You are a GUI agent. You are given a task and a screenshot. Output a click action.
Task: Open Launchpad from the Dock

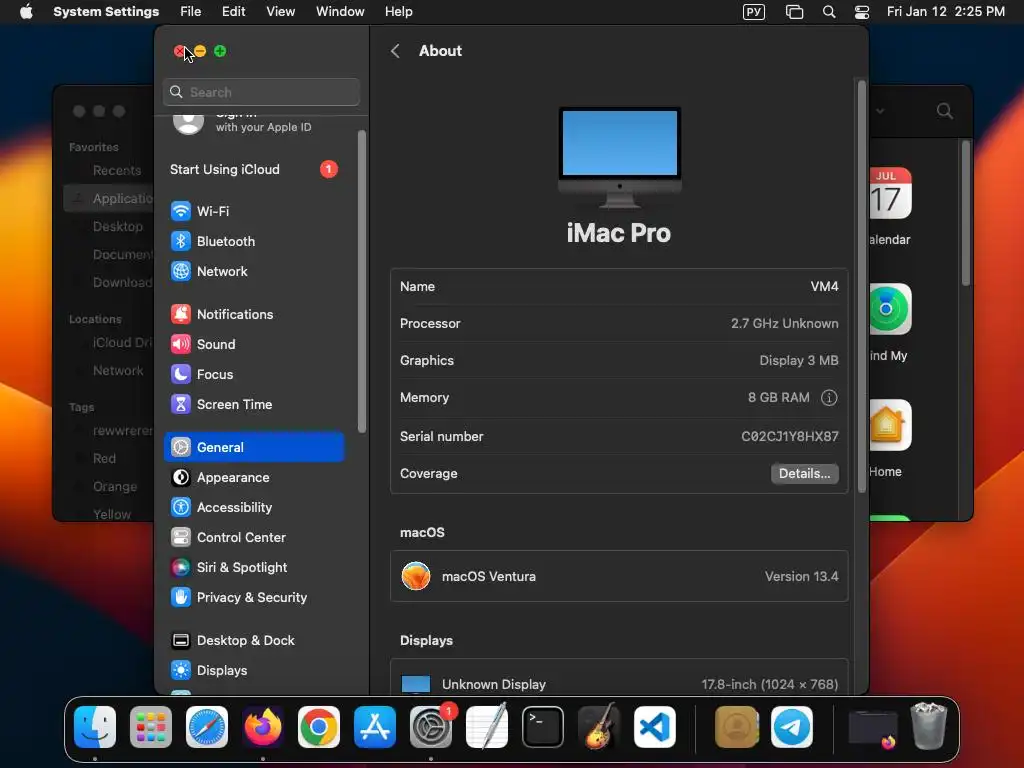click(x=151, y=727)
